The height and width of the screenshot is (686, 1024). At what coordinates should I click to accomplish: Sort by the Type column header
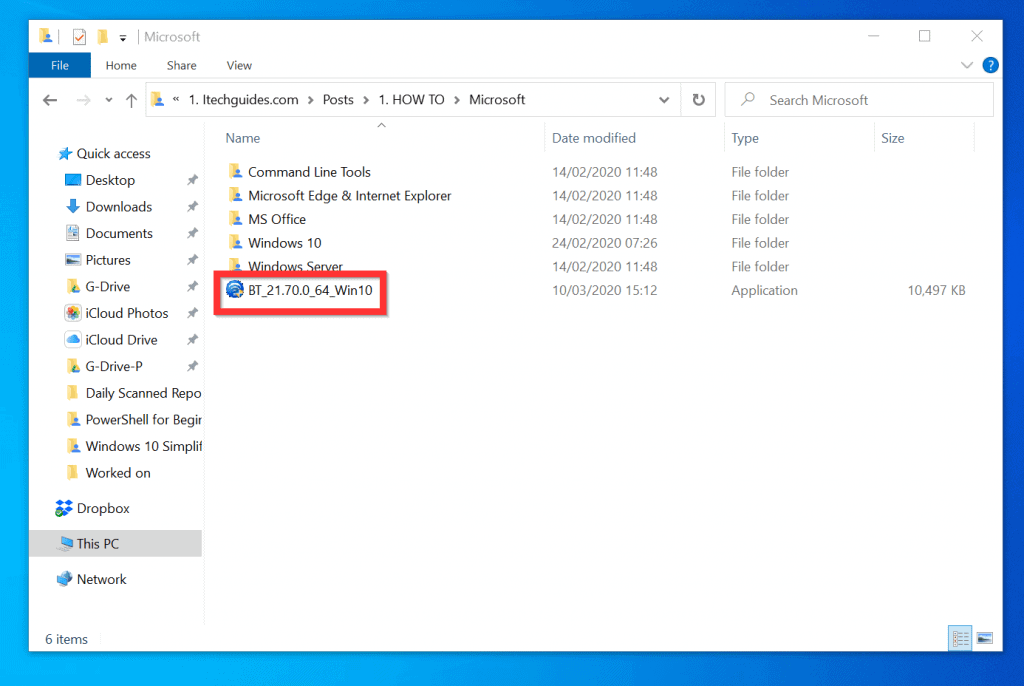pos(744,138)
